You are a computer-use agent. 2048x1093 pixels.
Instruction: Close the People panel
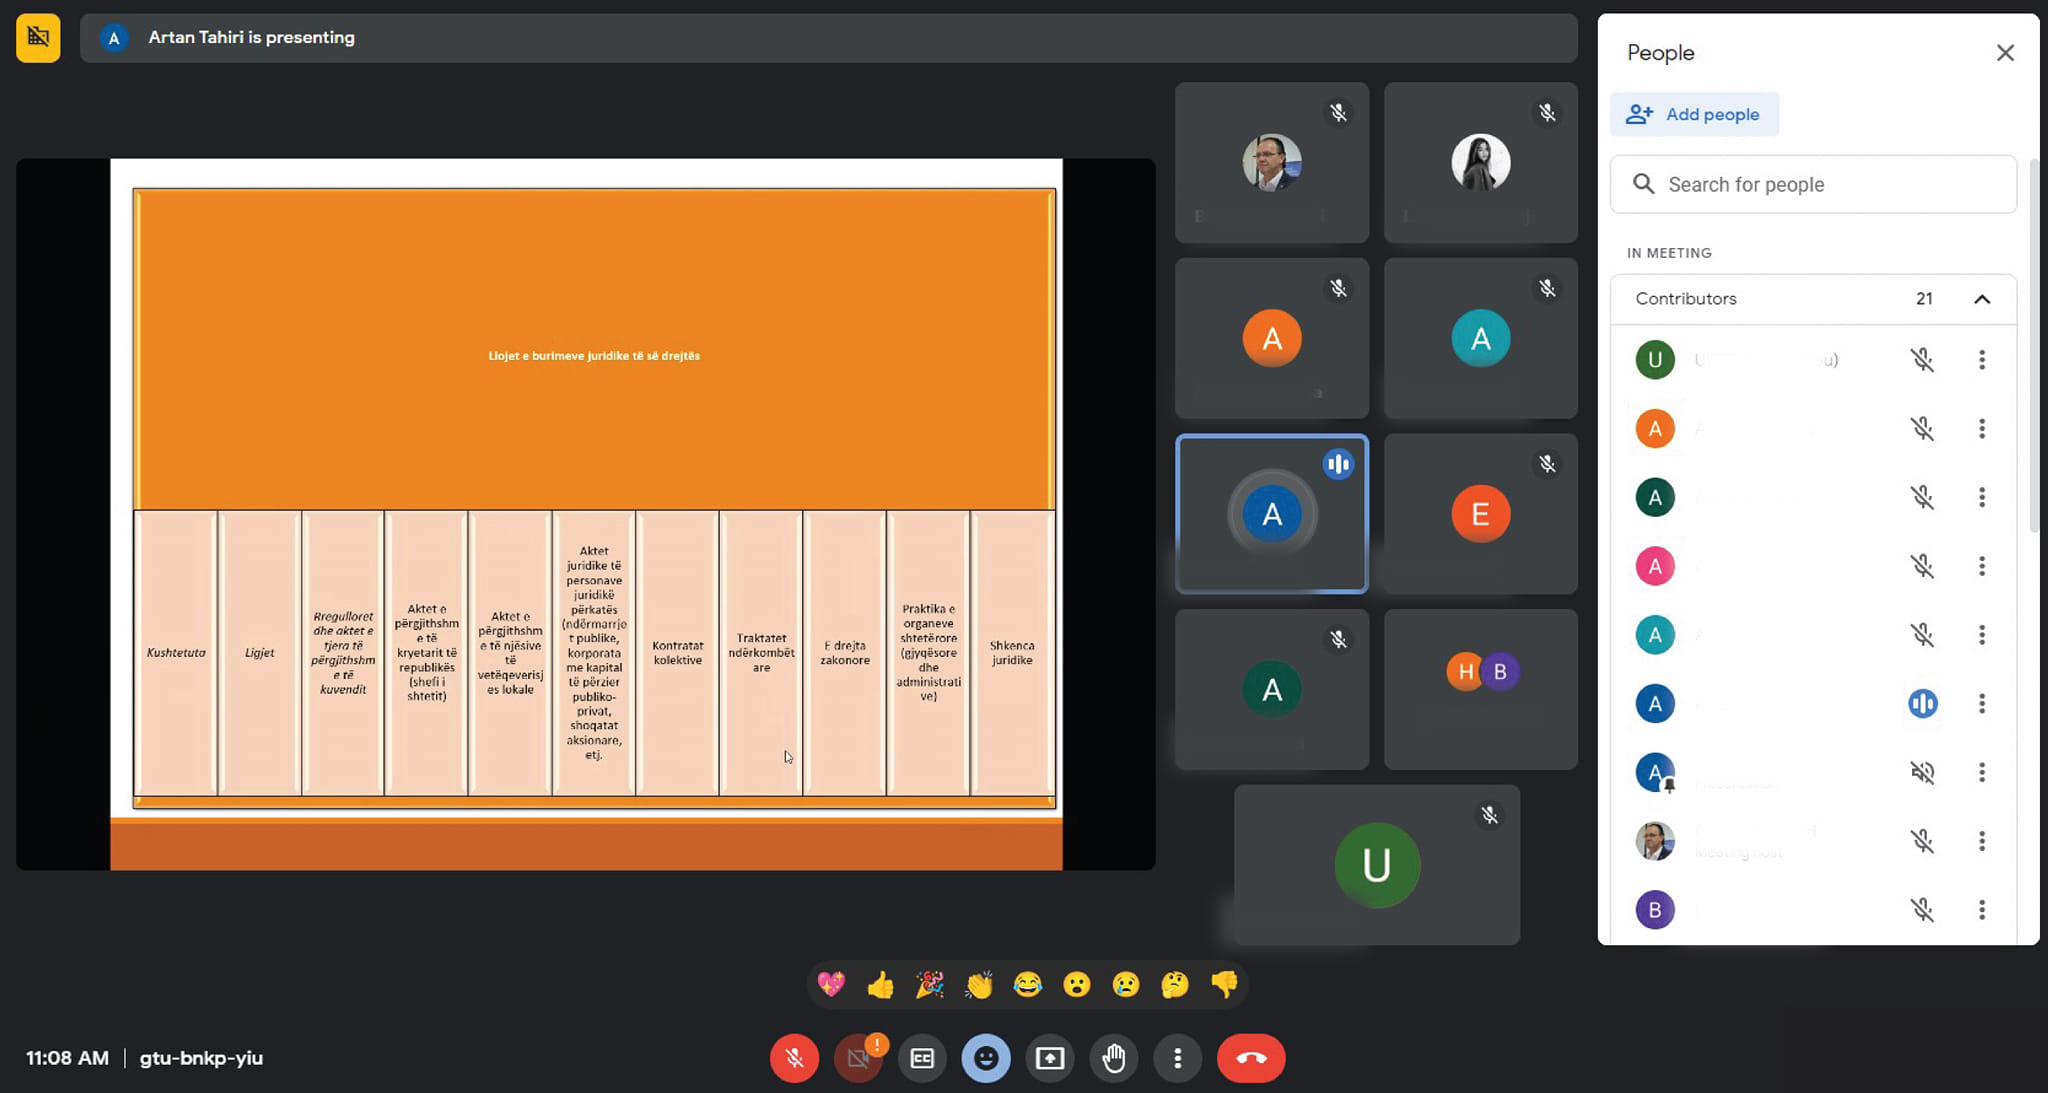(x=2005, y=53)
